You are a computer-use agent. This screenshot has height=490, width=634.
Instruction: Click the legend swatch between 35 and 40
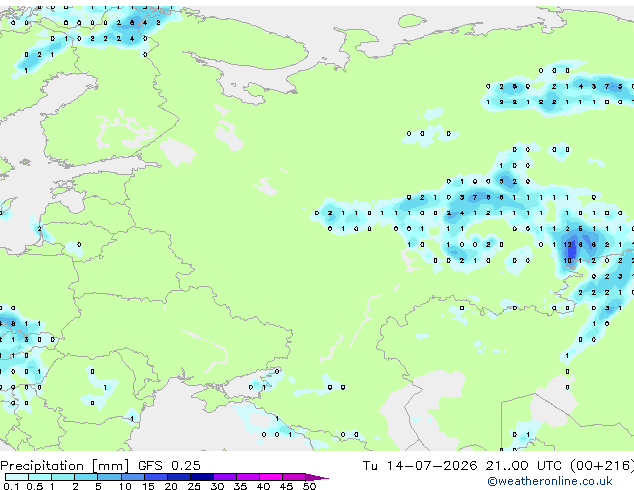pos(247,477)
